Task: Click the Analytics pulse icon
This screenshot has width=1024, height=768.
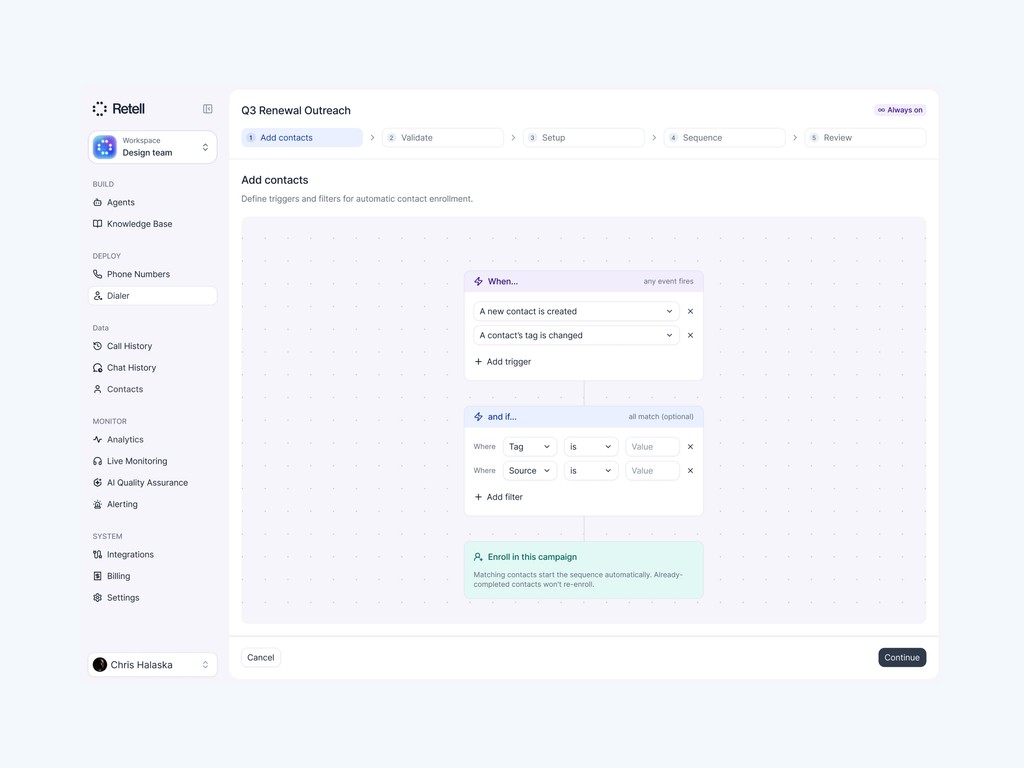Action: pos(97,440)
